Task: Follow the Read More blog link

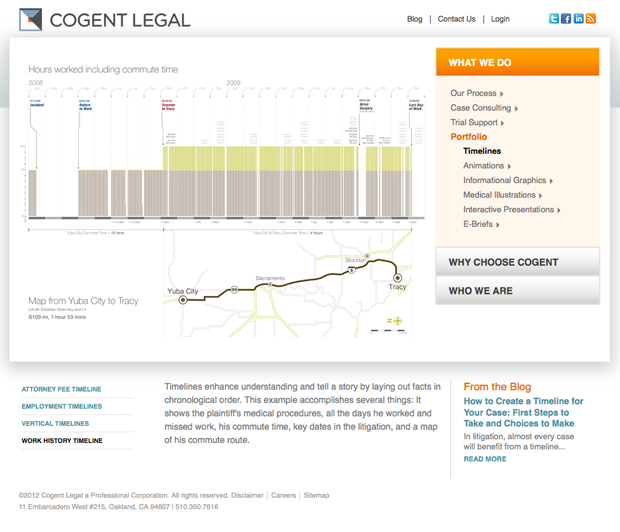Action: tap(485, 460)
